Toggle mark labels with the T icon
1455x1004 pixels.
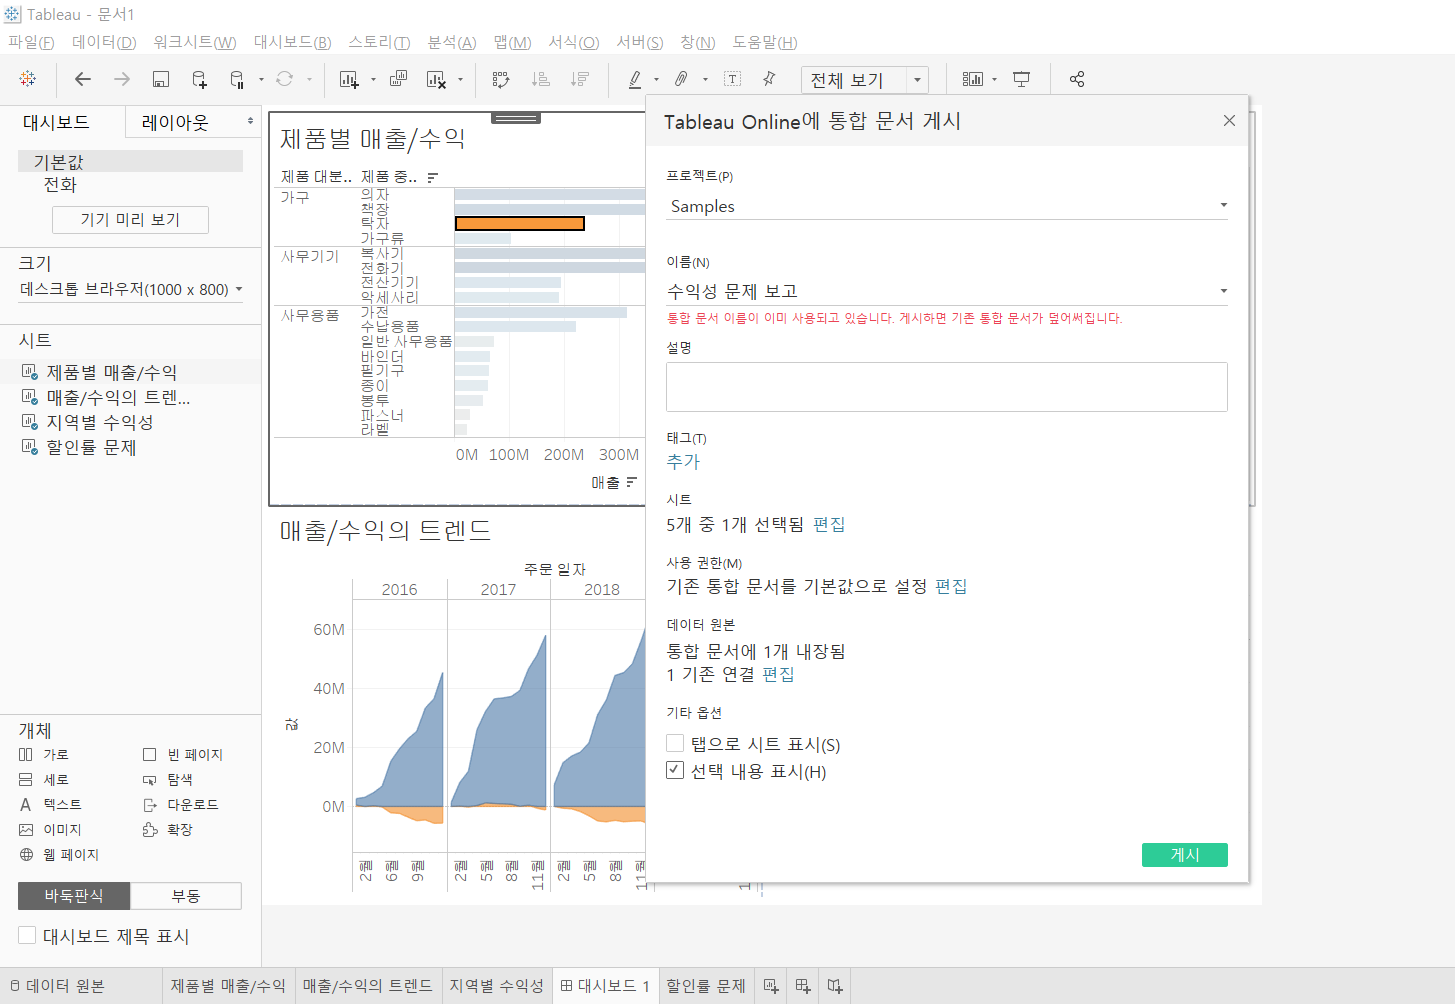click(732, 79)
